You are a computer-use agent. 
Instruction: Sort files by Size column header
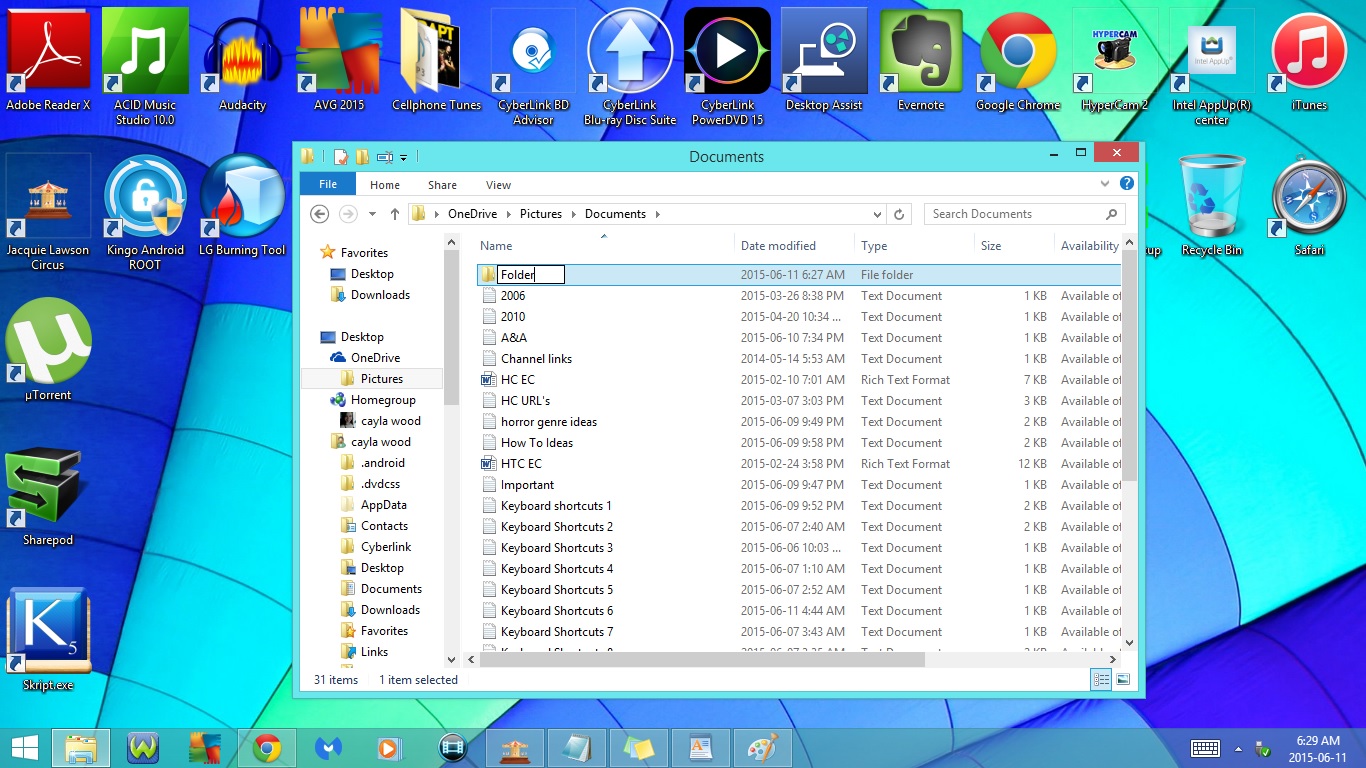pos(1013,246)
